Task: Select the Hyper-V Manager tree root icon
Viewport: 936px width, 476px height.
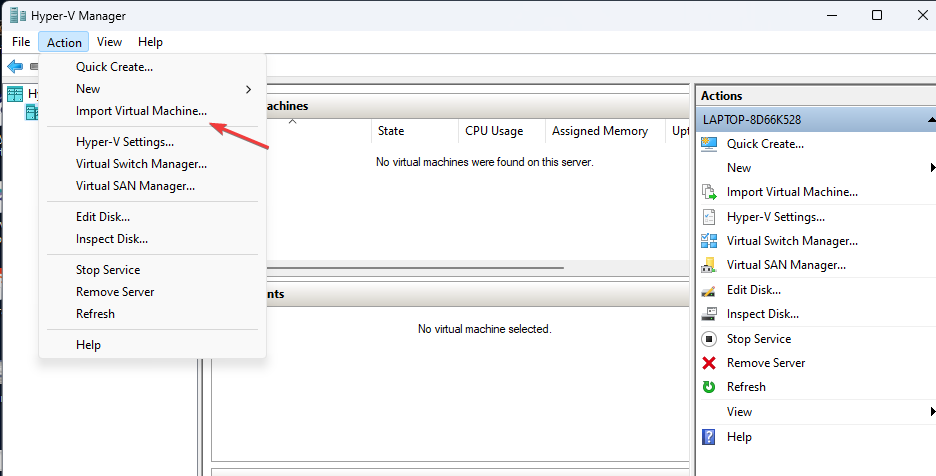Action: tap(15, 94)
